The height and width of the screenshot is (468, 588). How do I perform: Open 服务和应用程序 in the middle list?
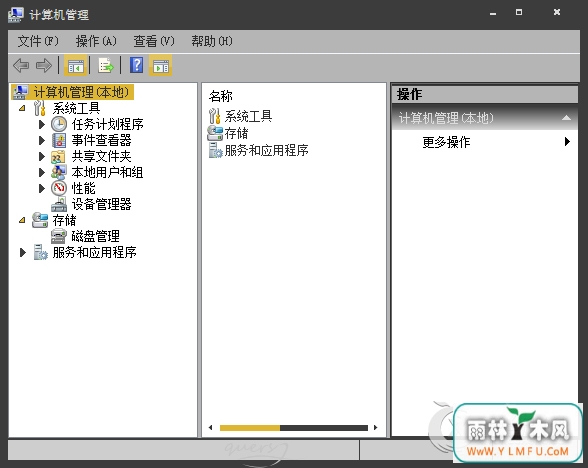(267, 150)
